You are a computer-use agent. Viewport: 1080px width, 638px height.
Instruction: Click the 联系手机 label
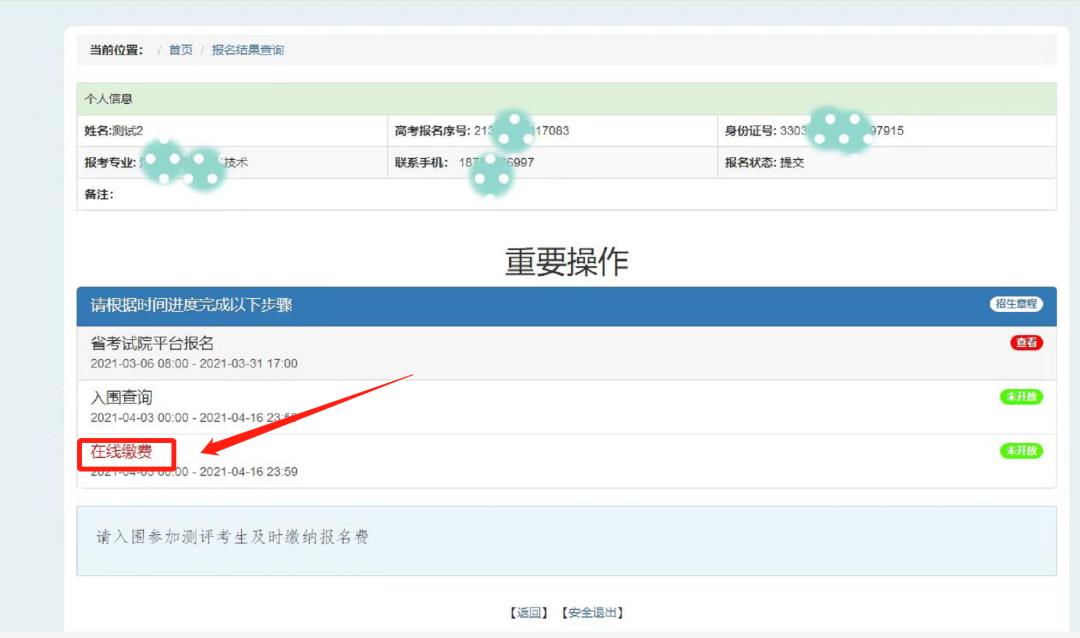[x=422, y=163]
